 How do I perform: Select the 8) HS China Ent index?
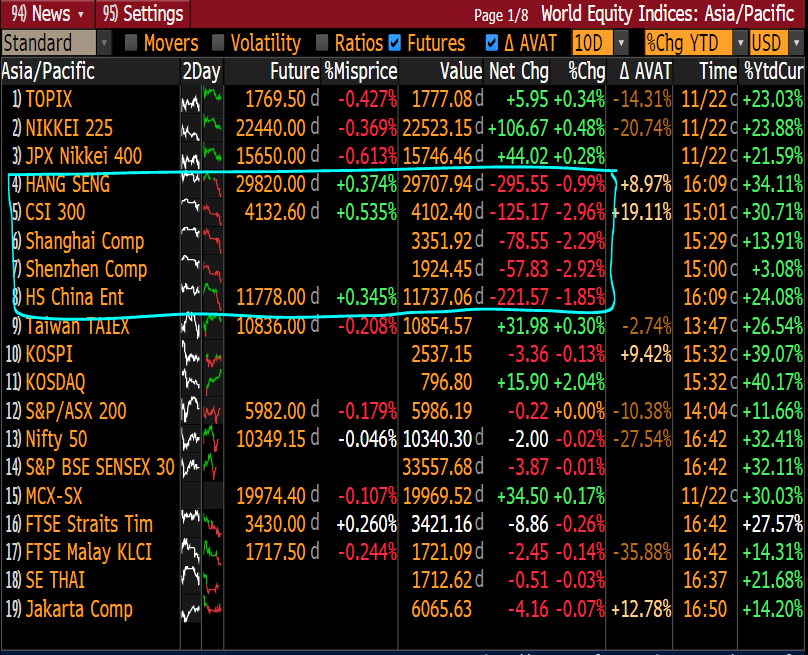click(x=68, y=297)
